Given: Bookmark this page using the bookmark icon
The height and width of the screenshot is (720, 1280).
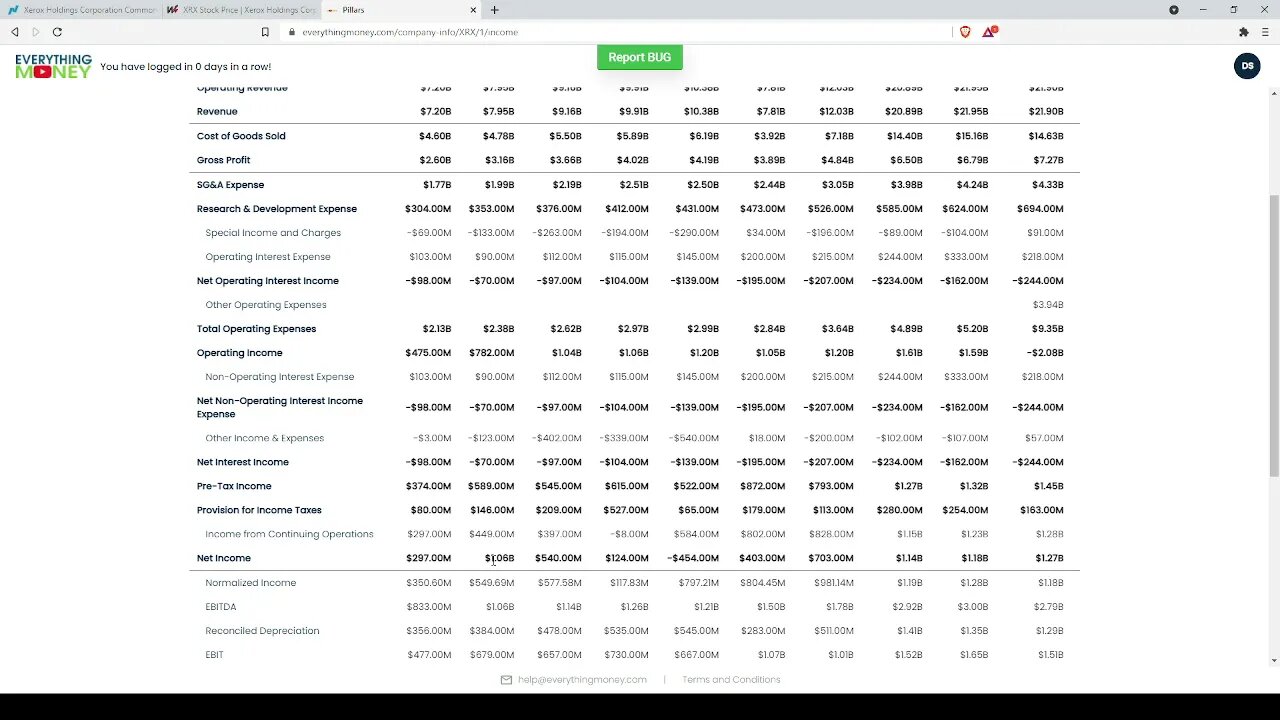Looking at the screenshot, I should point(265,32).
